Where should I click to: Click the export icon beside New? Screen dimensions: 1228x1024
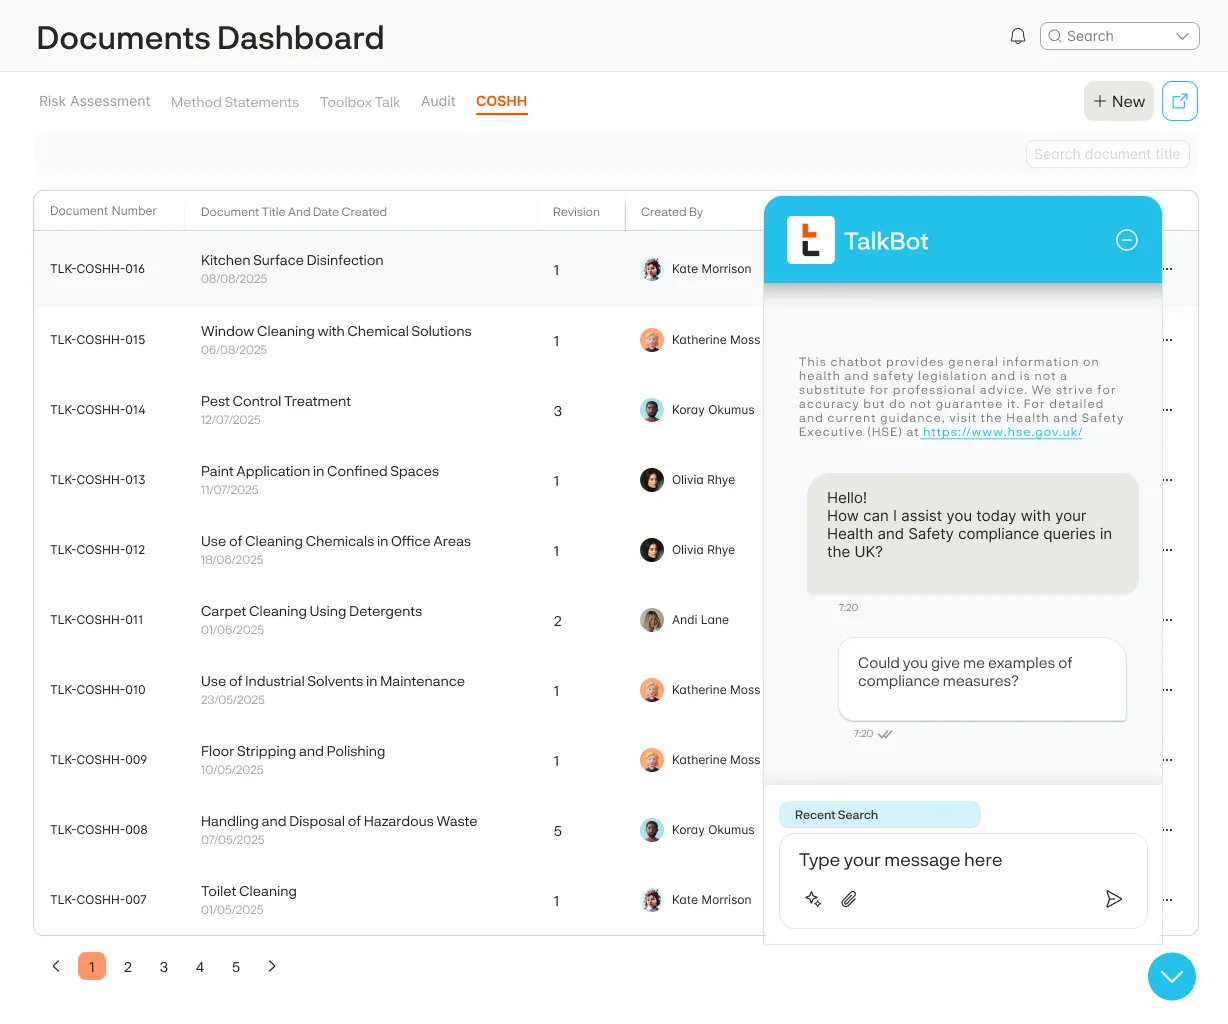click(1180, 101)
